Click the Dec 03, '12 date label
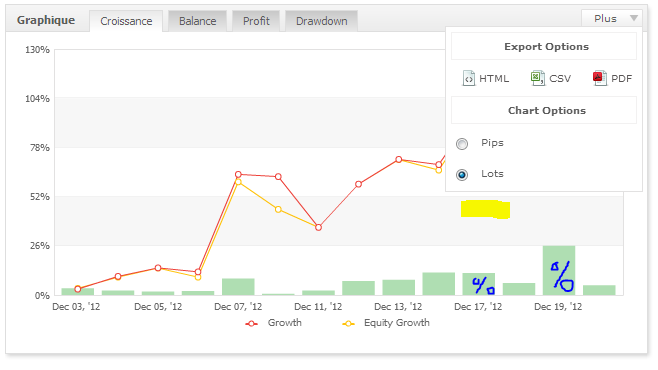Screen dimensions: 658x370 [x=76, y=307]
